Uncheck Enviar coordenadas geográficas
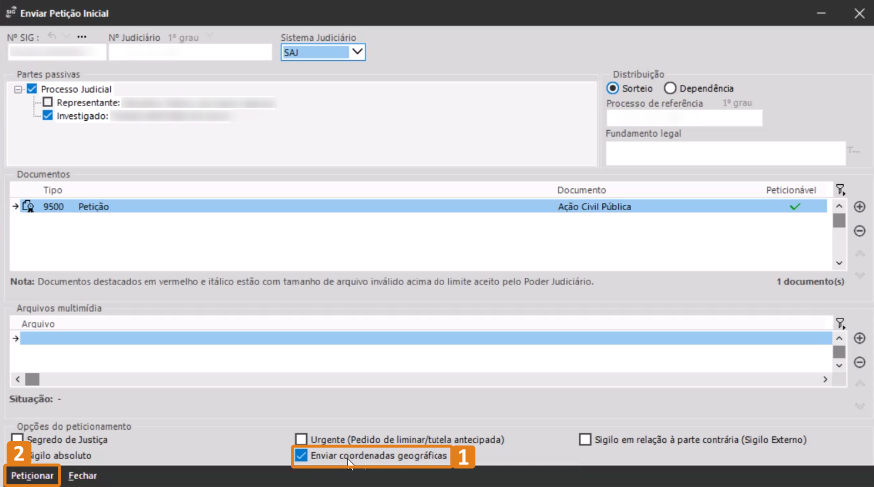 click(x=302, y=456)
